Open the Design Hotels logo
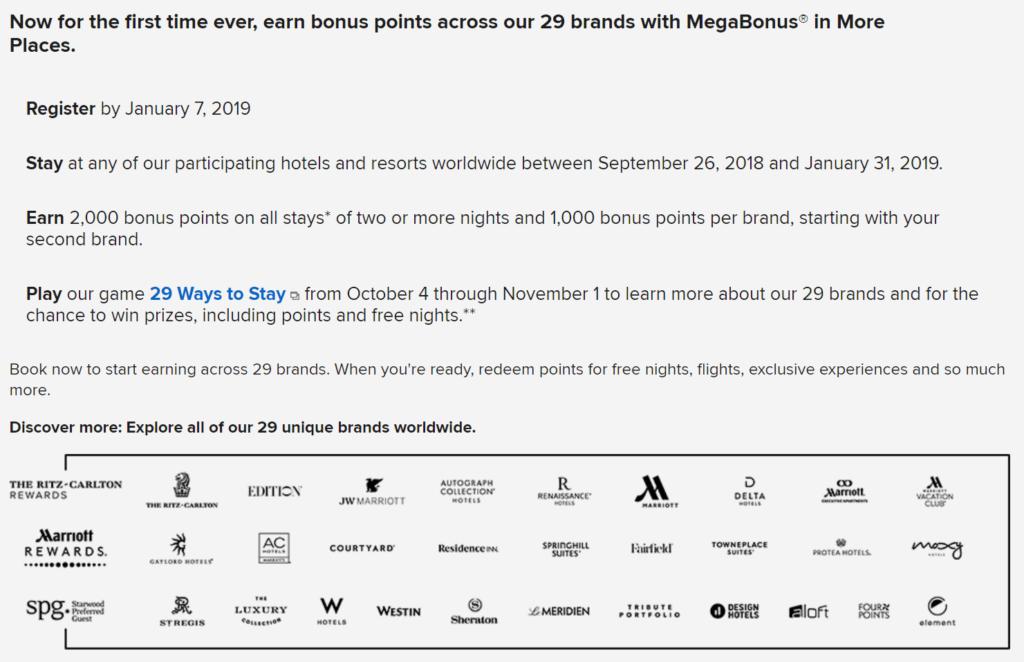The width and height of the screenshot is (1024, 662). tap(734, 611)
